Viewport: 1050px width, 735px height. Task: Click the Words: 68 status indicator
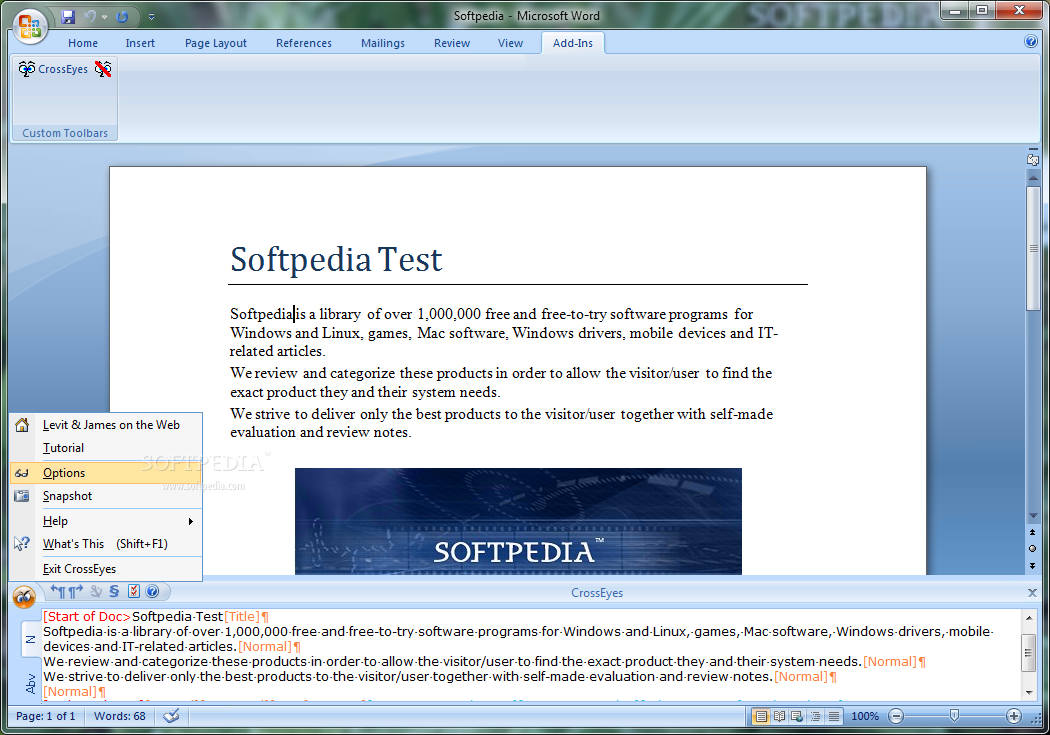[x=120, y=716]
